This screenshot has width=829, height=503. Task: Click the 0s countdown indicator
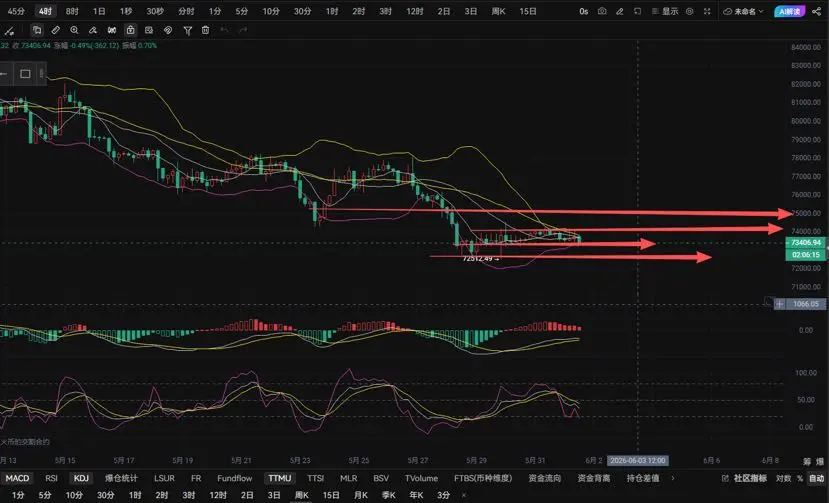click(x=584, y=11)
